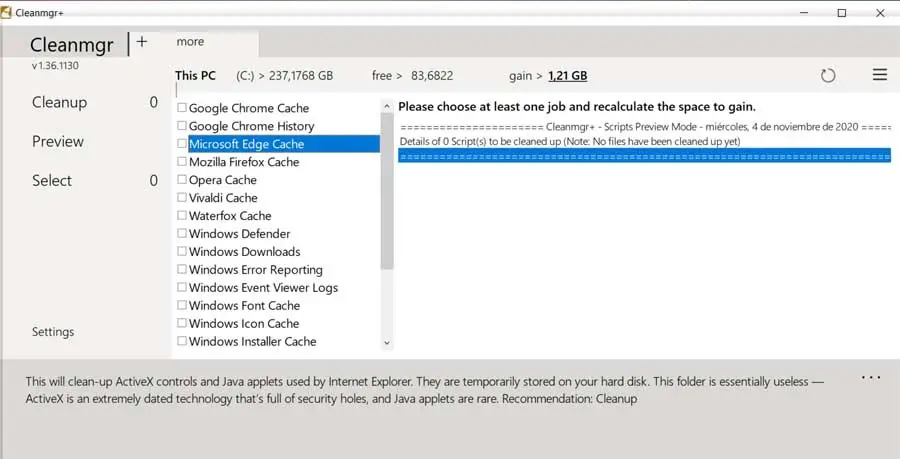Select the Opera Cache list entry text

point(223,180)
